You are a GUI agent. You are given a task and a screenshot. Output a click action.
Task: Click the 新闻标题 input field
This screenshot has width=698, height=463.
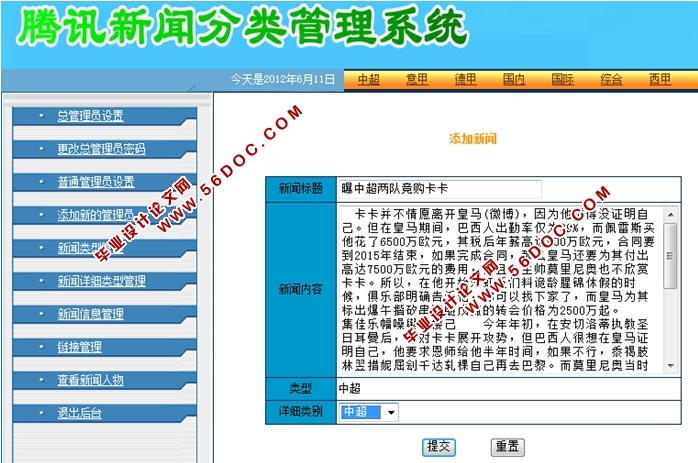pos(440,189)
